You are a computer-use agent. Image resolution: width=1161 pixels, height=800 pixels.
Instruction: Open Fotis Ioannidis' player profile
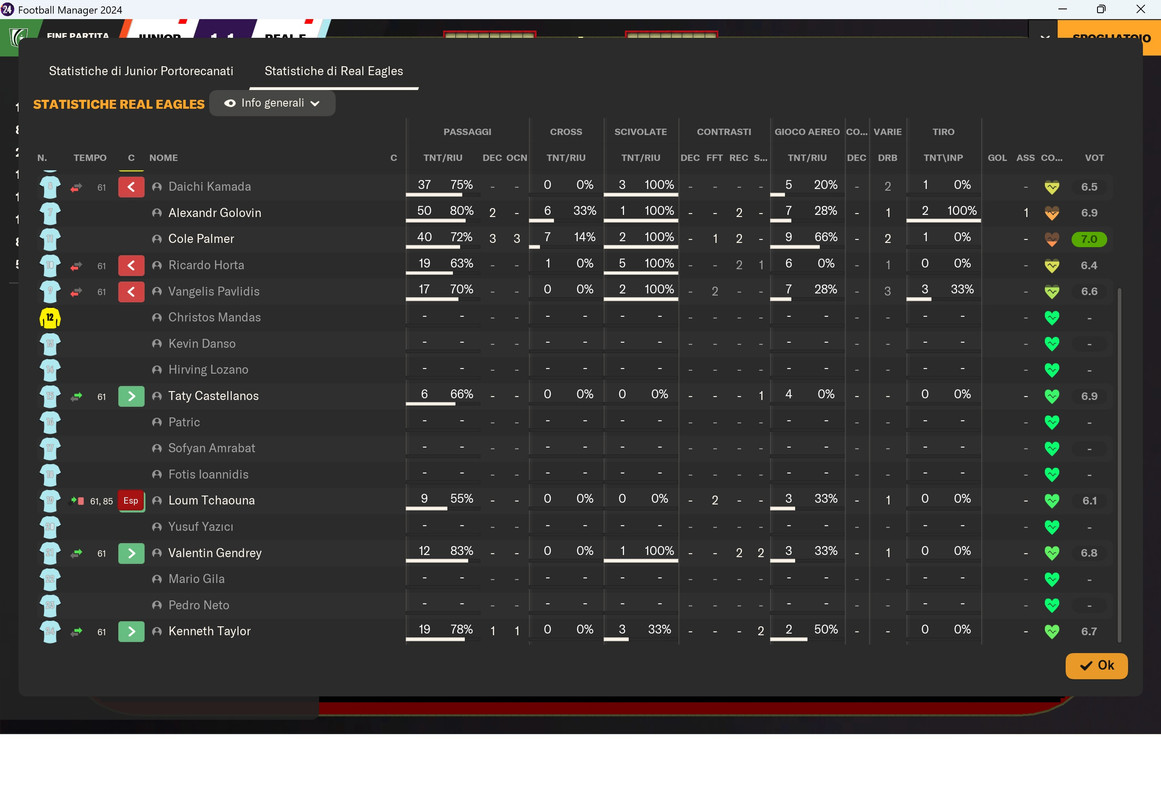[x=208, y=474]
